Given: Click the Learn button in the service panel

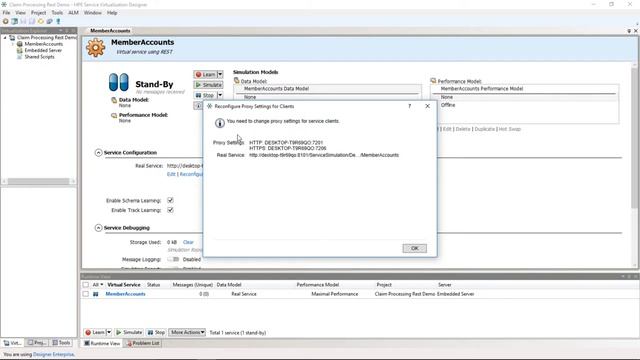Looking at the screenshot, I should click(205, 74).
